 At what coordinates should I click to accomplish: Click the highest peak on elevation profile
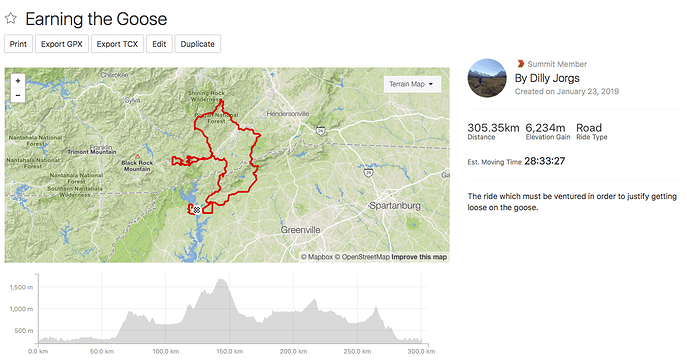pyautogui.click(x=222, y=279)
